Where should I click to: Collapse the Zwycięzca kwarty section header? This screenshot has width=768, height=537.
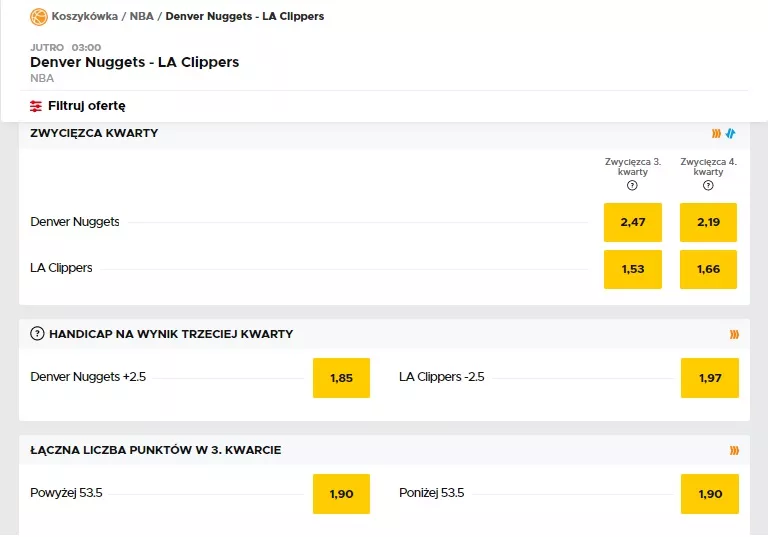[x=95, y=133]
